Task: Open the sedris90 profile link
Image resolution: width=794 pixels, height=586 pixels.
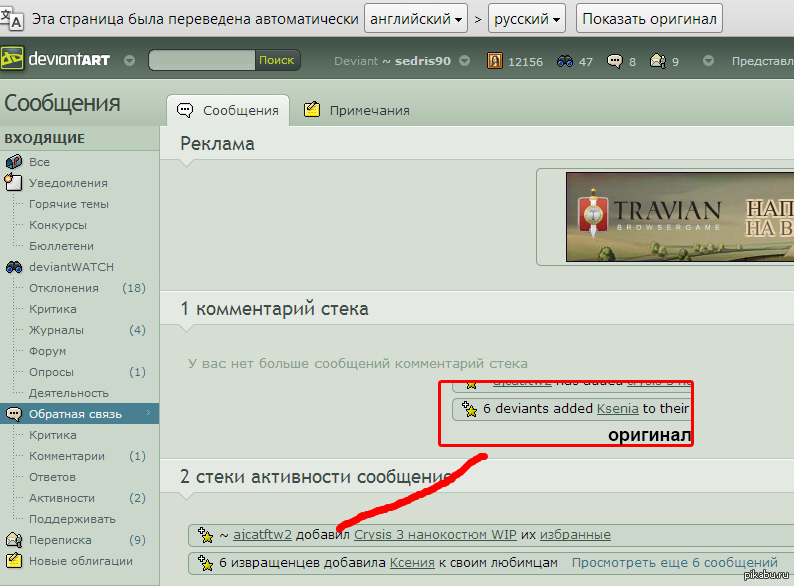Action: tap(422, 61)
